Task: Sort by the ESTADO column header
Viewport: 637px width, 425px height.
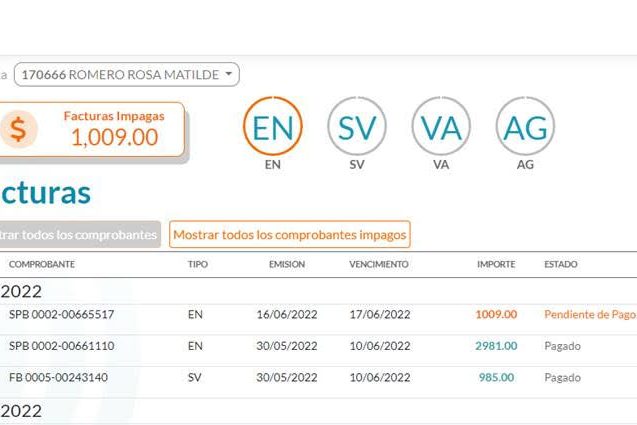Action: [x=560, y=264]
